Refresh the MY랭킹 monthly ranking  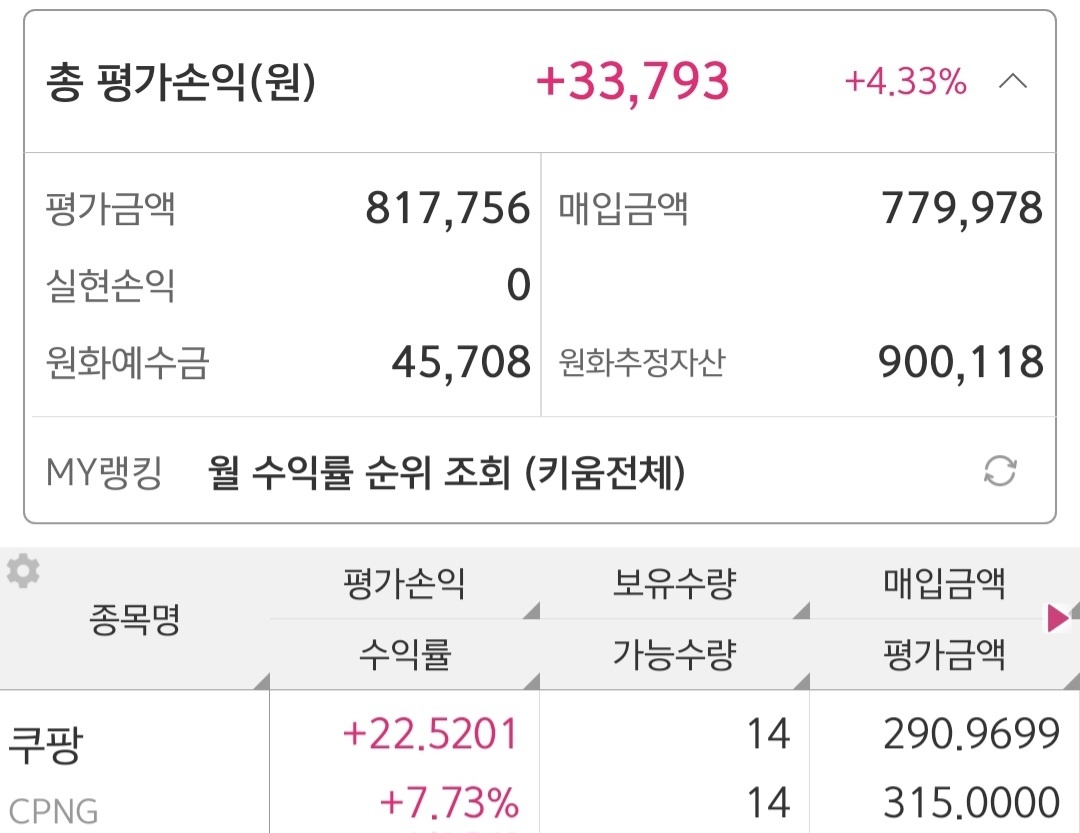pyautogui.click(x=1000, y=471)
